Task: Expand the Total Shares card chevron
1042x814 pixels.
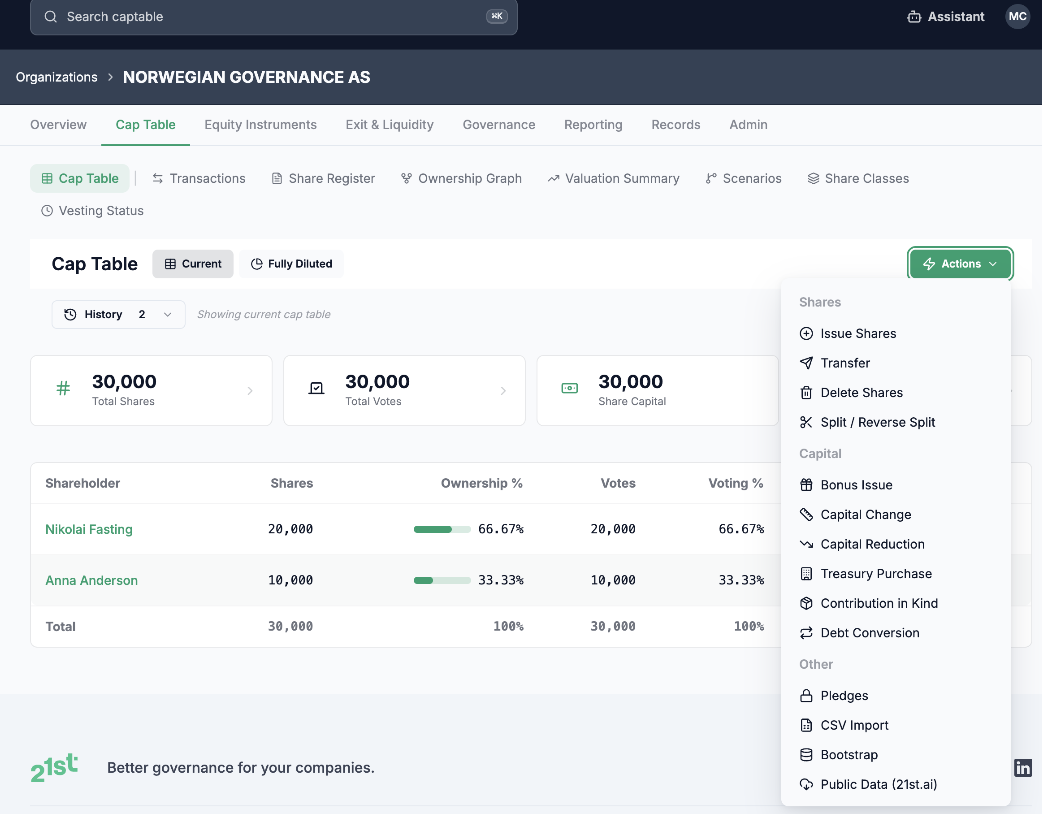Action: click(250, 391)
